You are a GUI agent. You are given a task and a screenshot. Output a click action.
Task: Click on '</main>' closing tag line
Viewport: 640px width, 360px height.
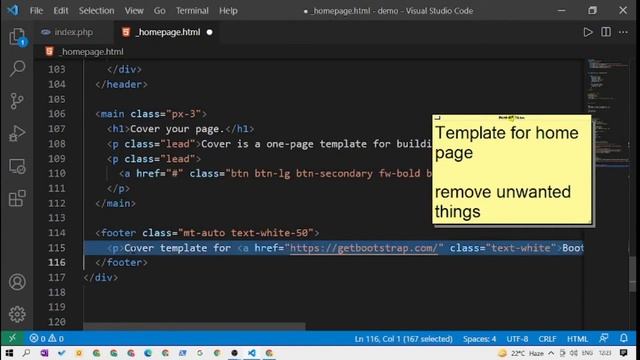(116, 203)
